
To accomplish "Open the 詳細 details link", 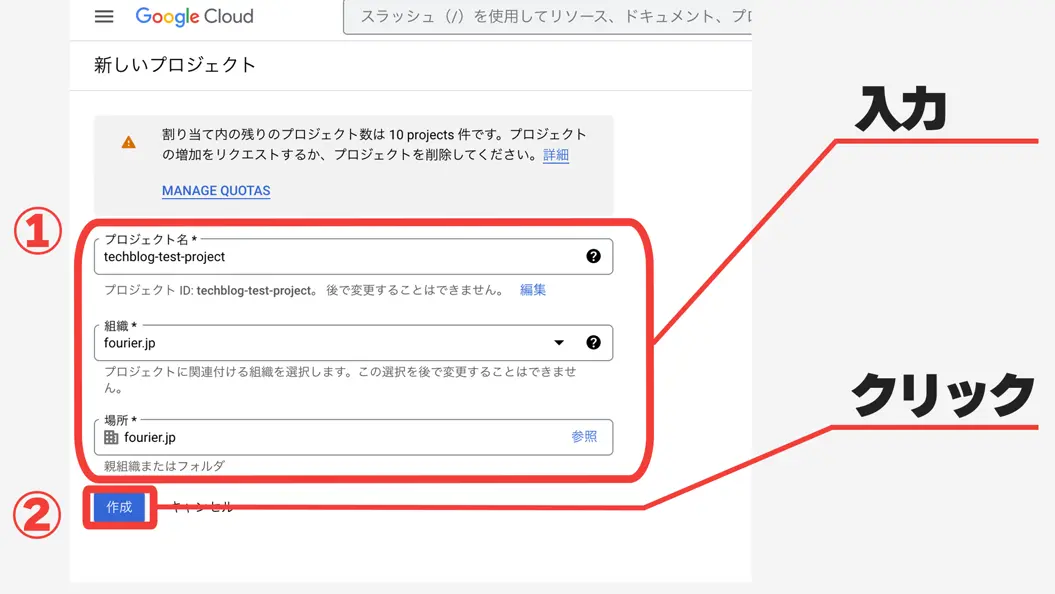I will 556,155.
